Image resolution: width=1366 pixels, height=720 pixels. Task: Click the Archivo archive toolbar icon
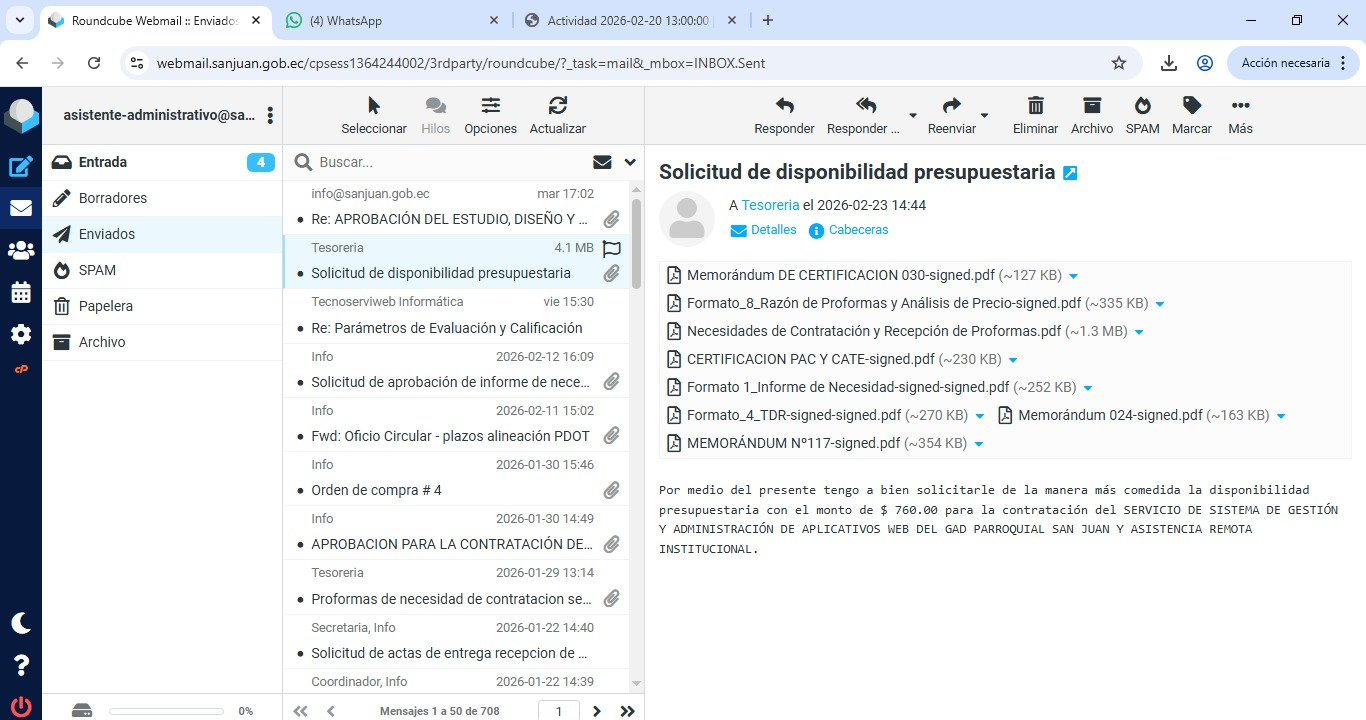1091,107
